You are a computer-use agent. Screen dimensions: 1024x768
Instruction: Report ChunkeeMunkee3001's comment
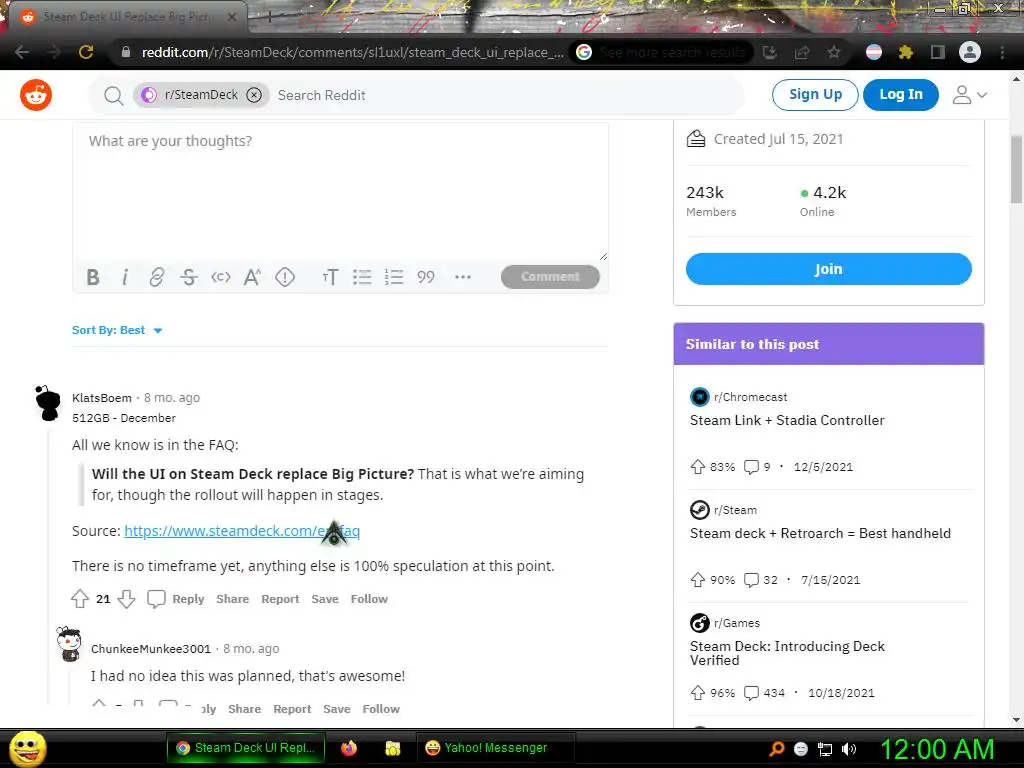pos(292,709)
